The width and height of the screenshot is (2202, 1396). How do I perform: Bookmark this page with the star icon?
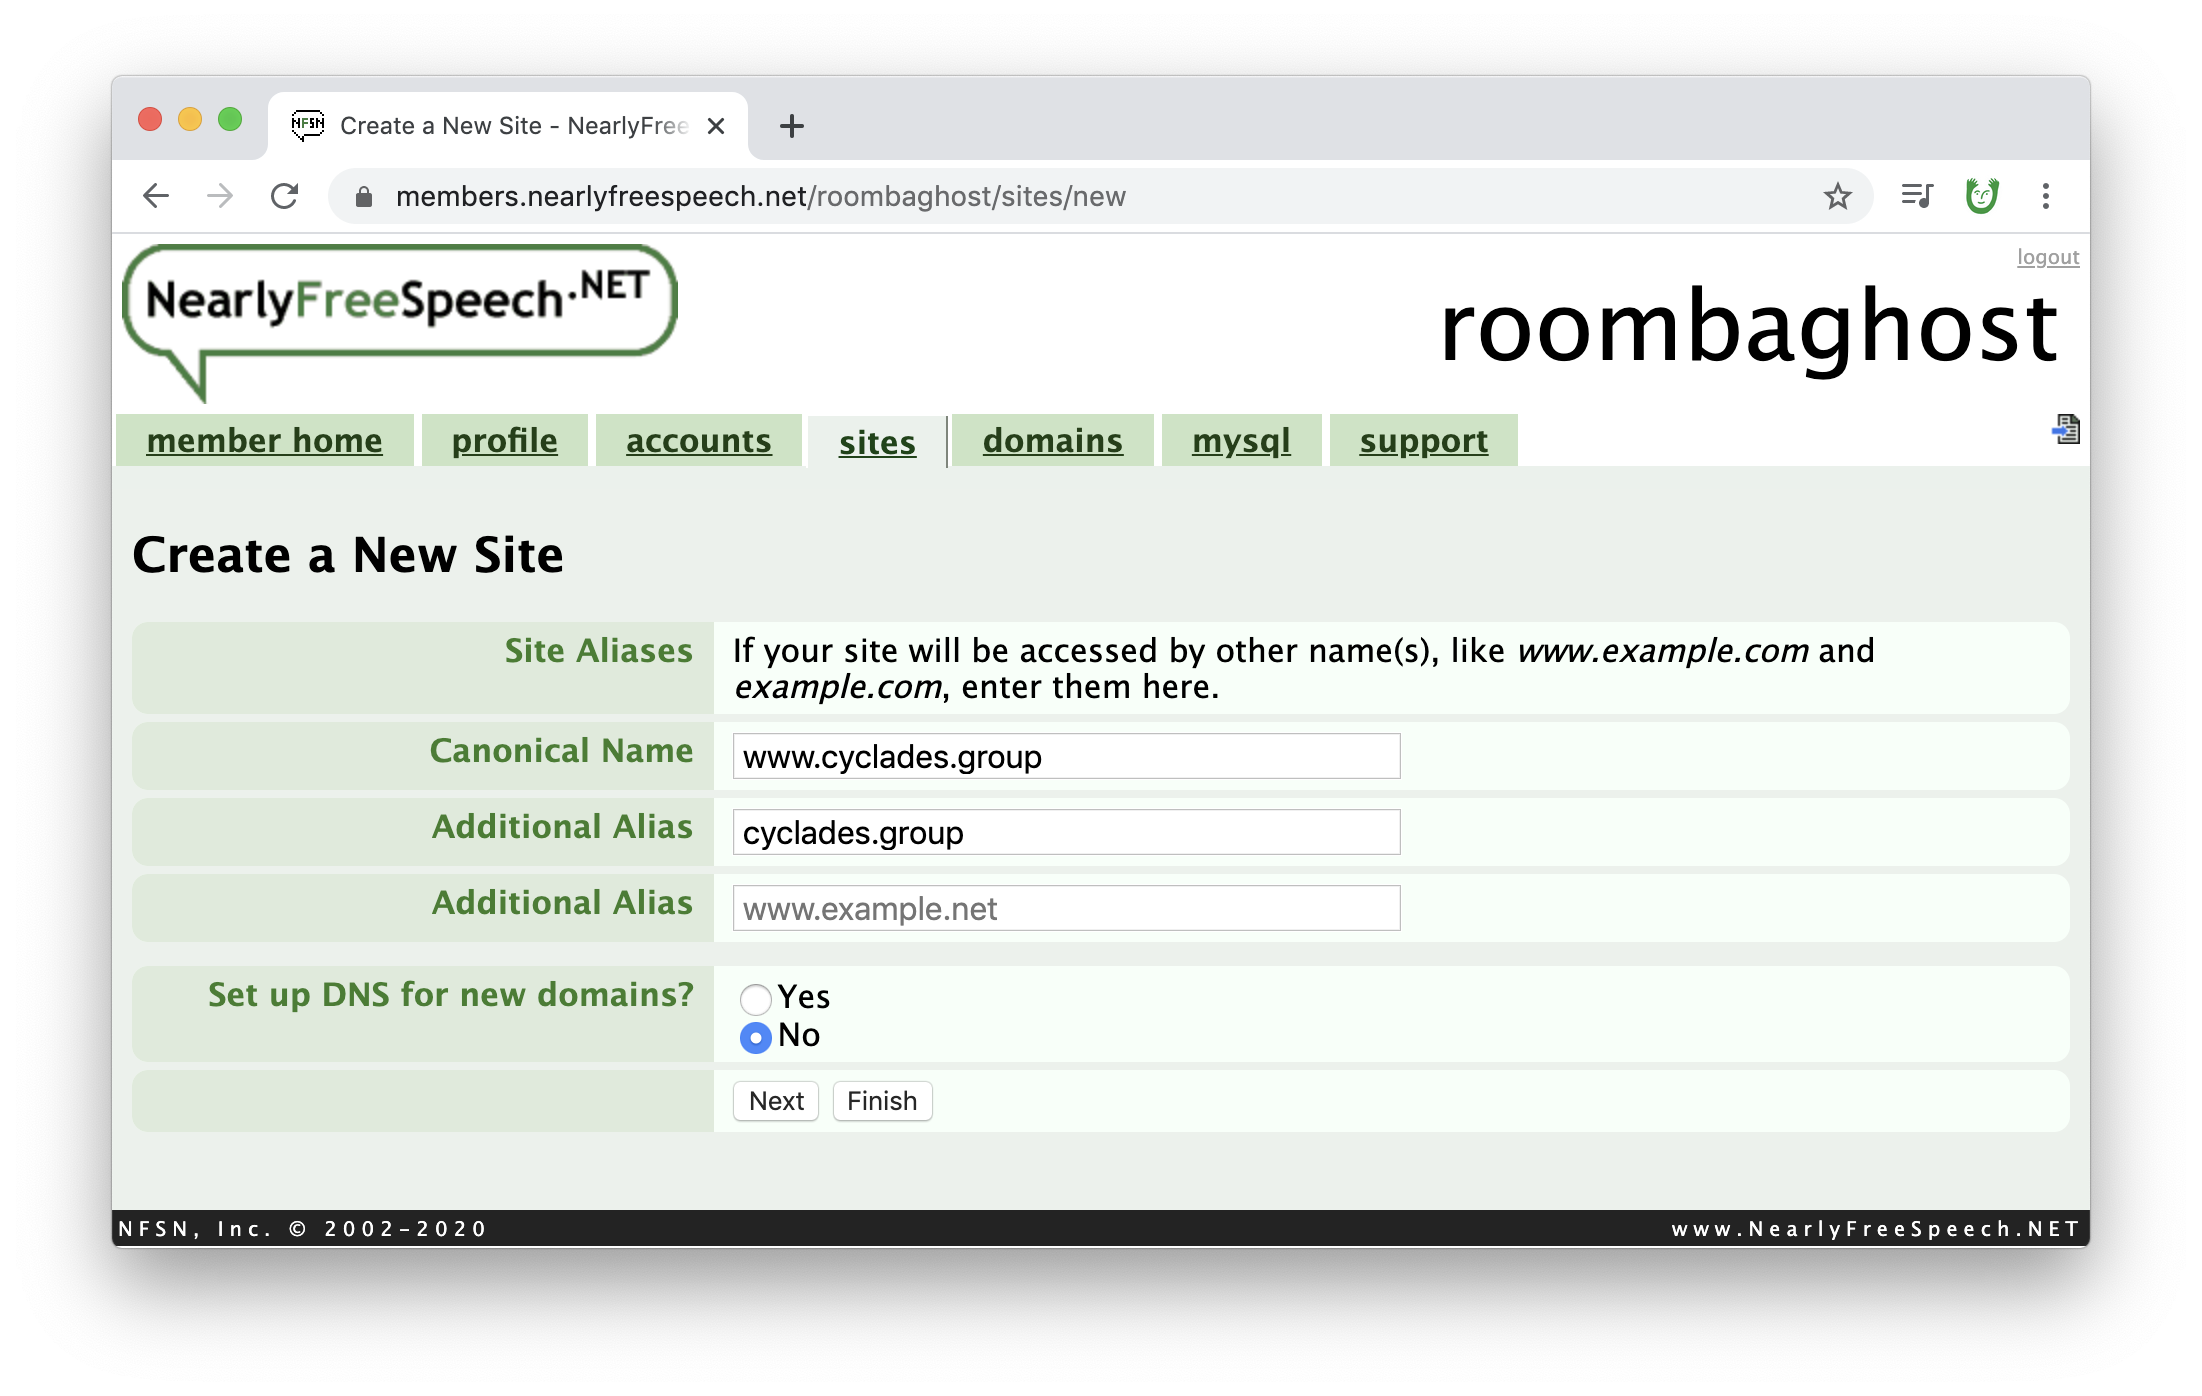pos(1837,196)
